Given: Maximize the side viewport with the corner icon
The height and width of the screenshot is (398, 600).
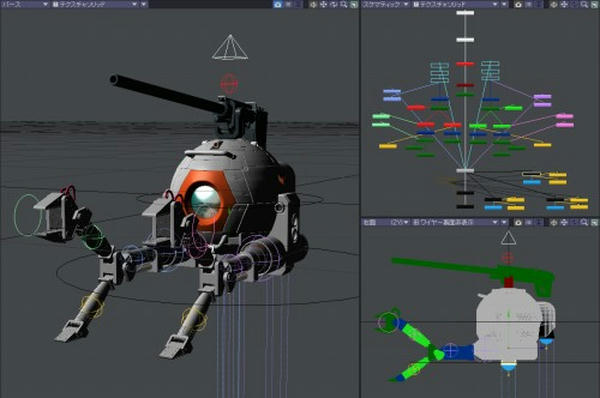Looking at the screenshot, I should pos(594,222).
